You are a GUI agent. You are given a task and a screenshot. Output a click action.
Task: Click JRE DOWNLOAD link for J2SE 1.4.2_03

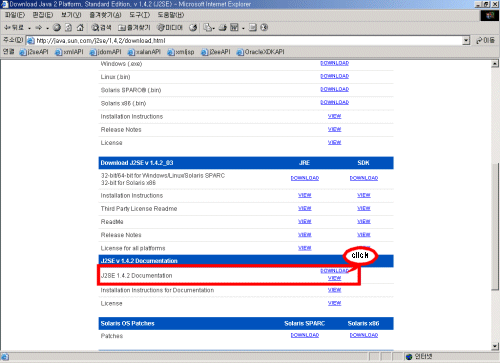coord(305,178)
